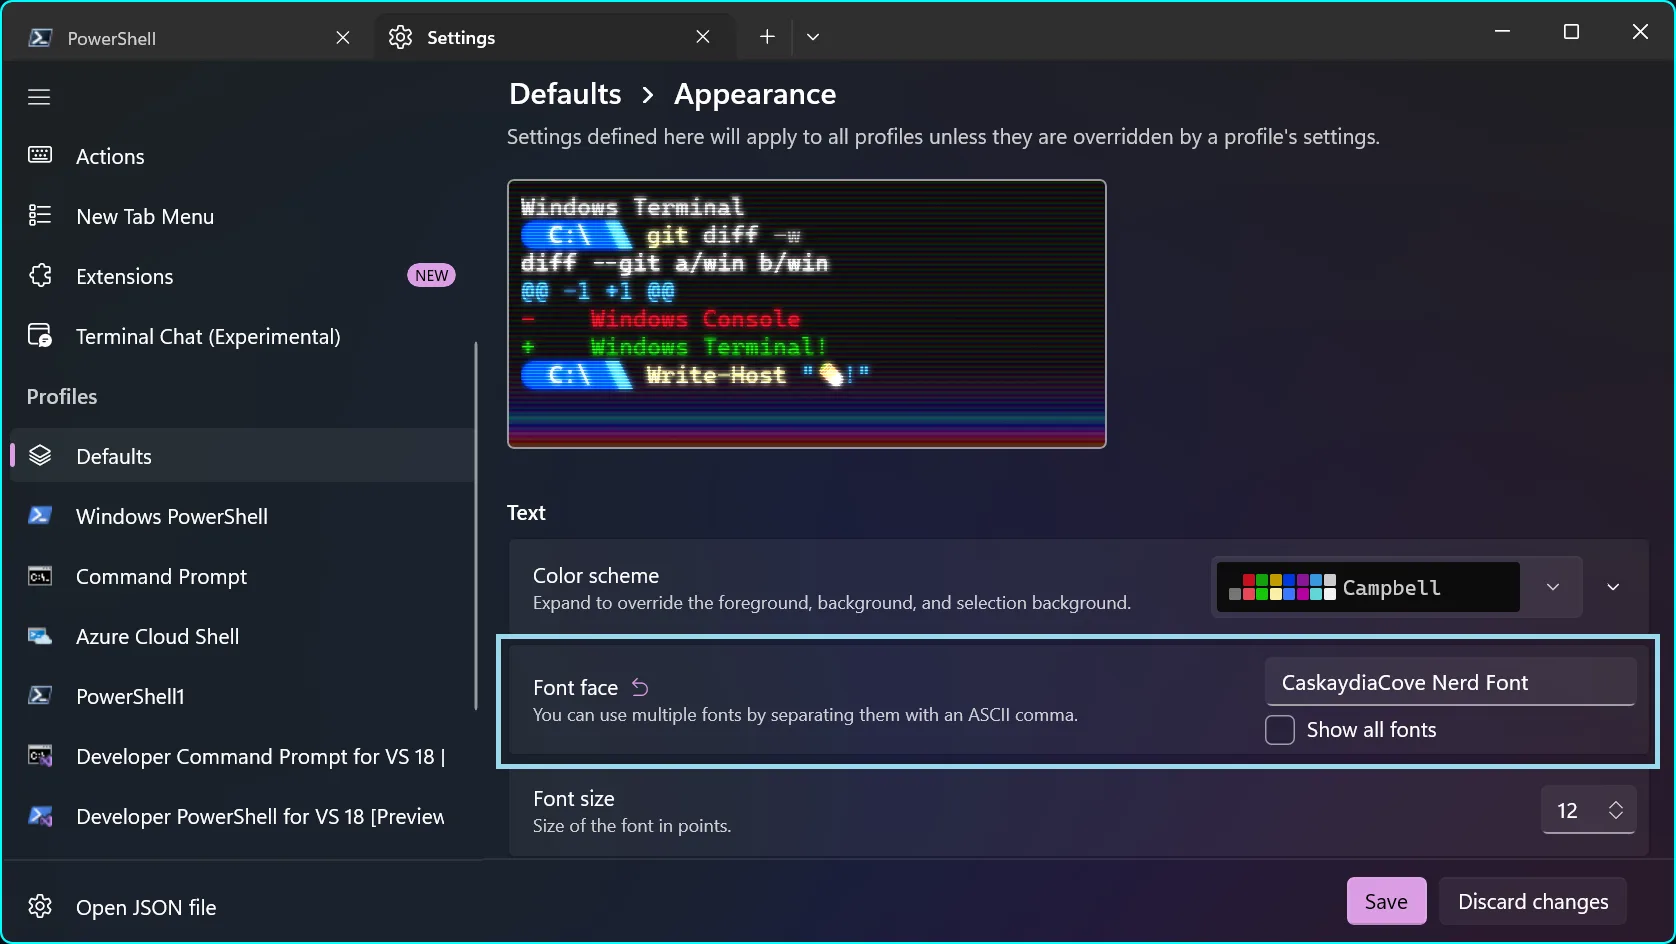Open the Extensions settings page
This screenshot has width=1676, height=944.
(x=124, y=276)
